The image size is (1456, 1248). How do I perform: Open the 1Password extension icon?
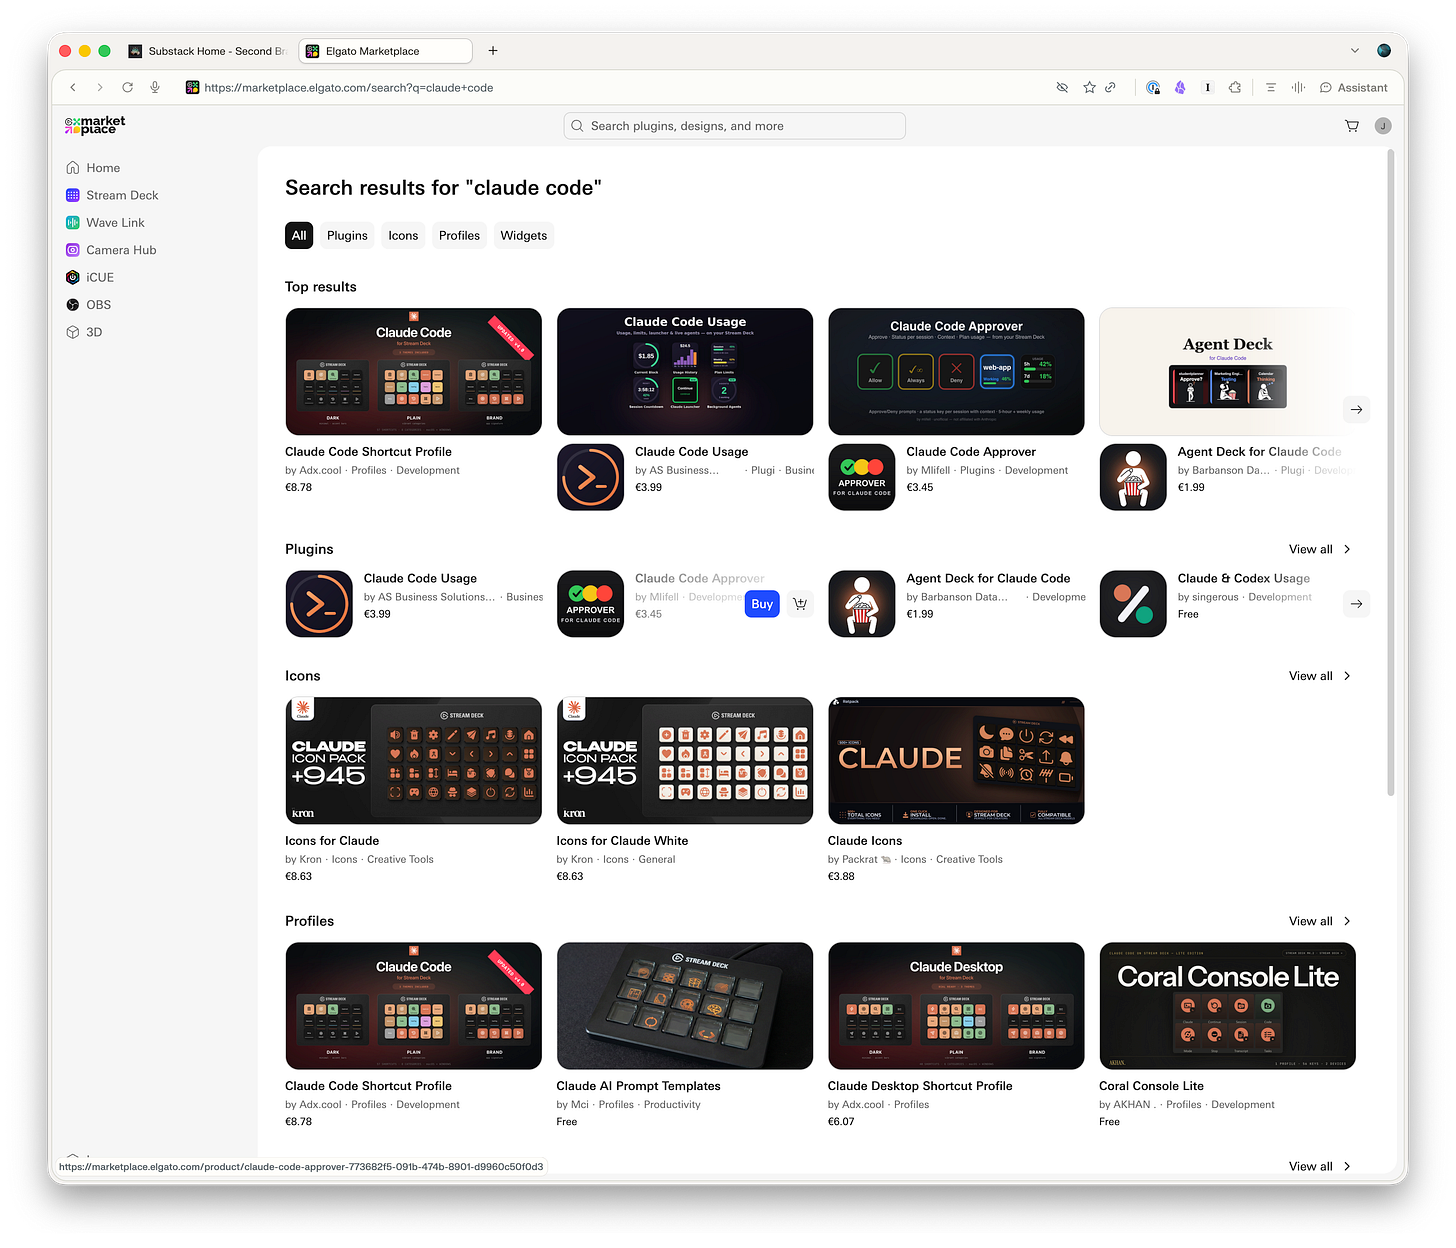pyautogui.click(x=1153, y=88)
